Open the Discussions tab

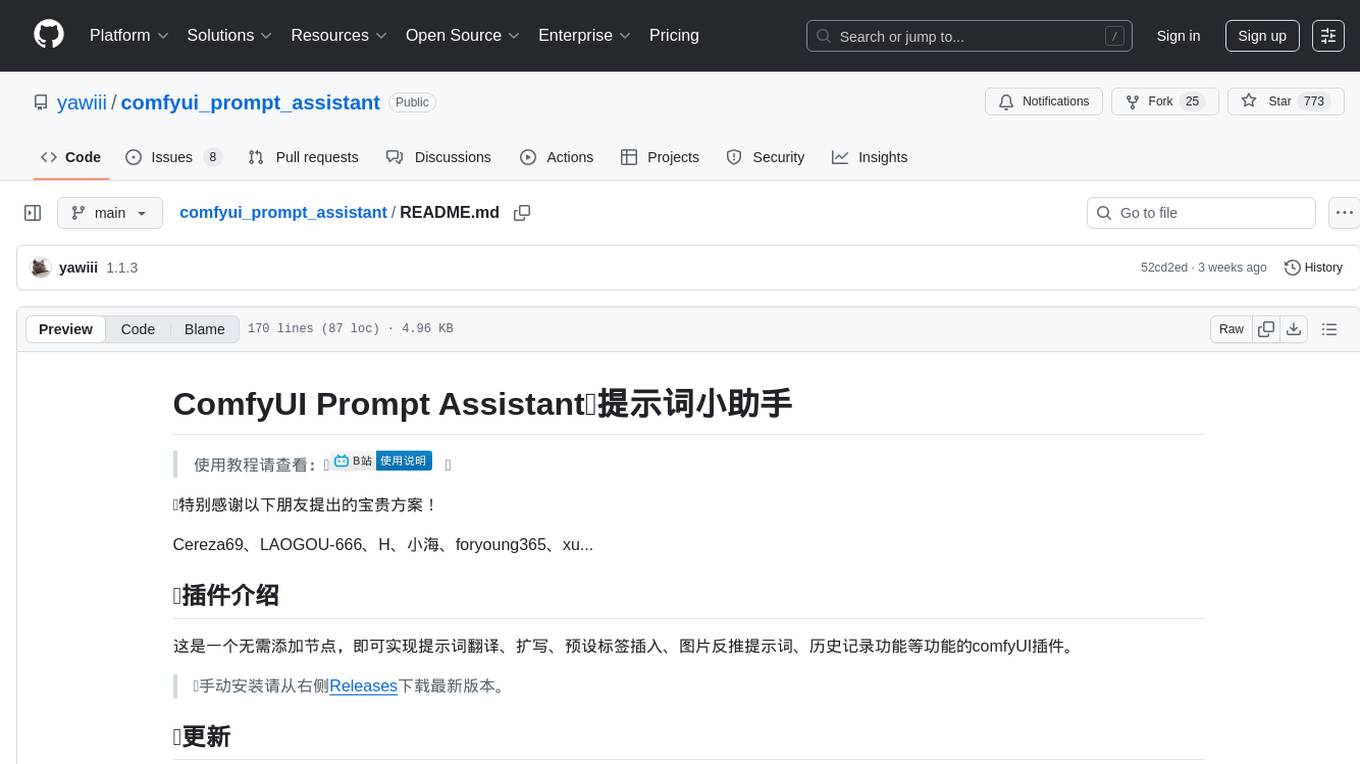(x=439, y=157)
